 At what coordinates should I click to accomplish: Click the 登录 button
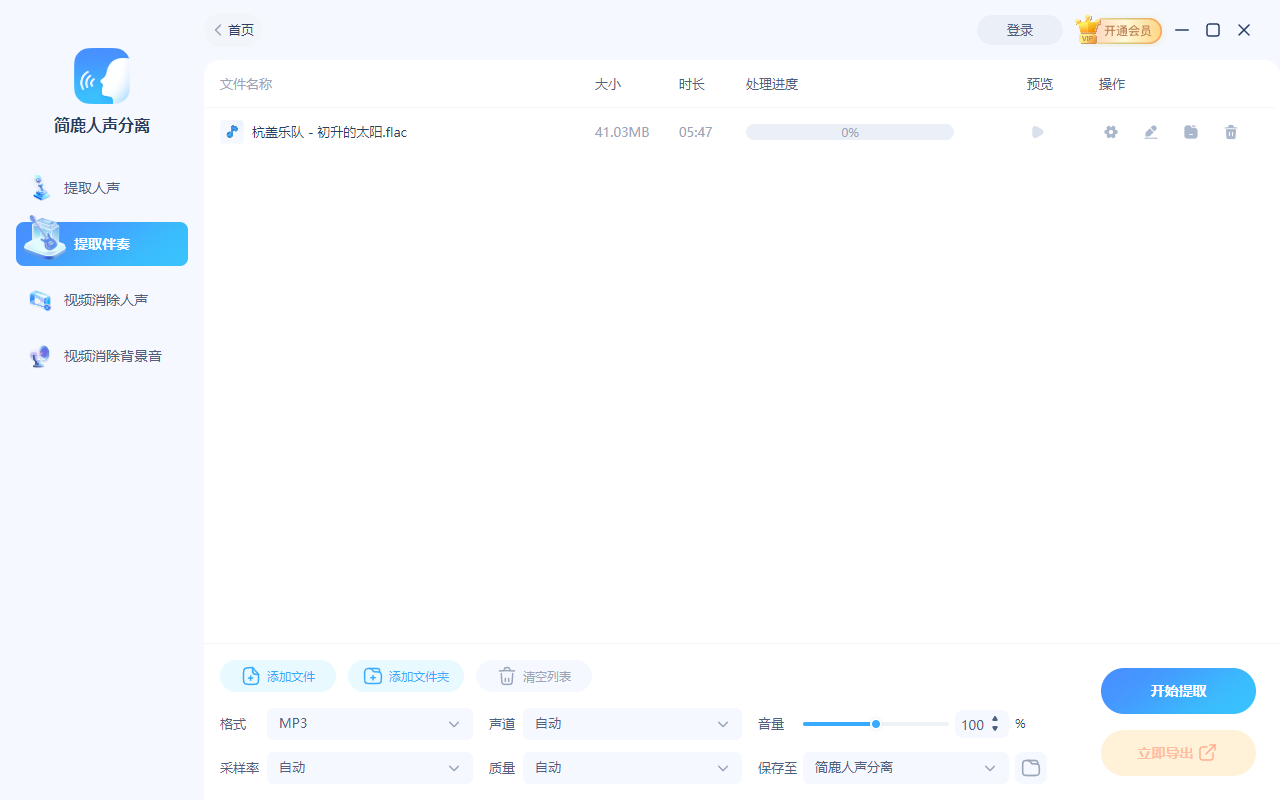(x=1019, y=30)
